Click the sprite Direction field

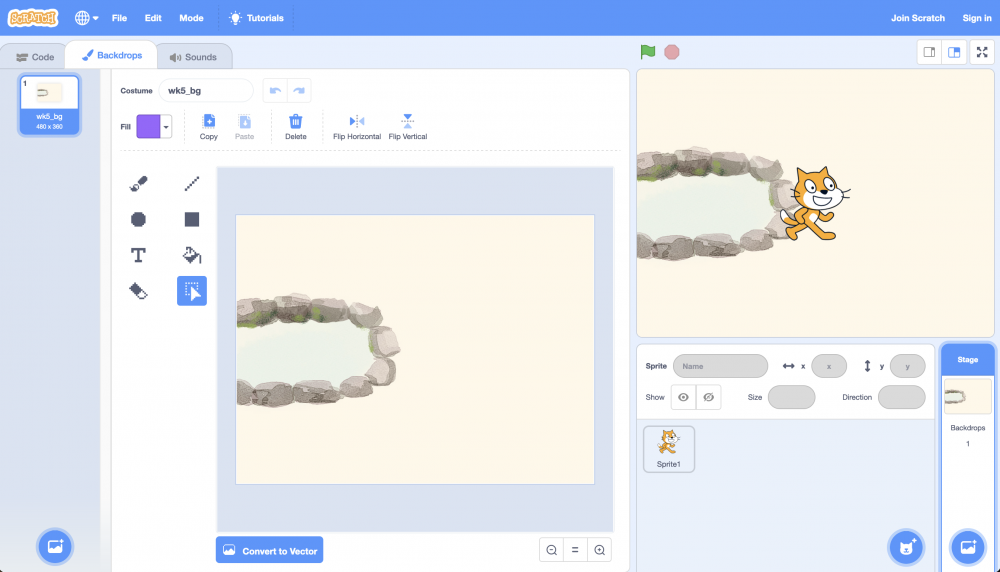coord(901,397)
